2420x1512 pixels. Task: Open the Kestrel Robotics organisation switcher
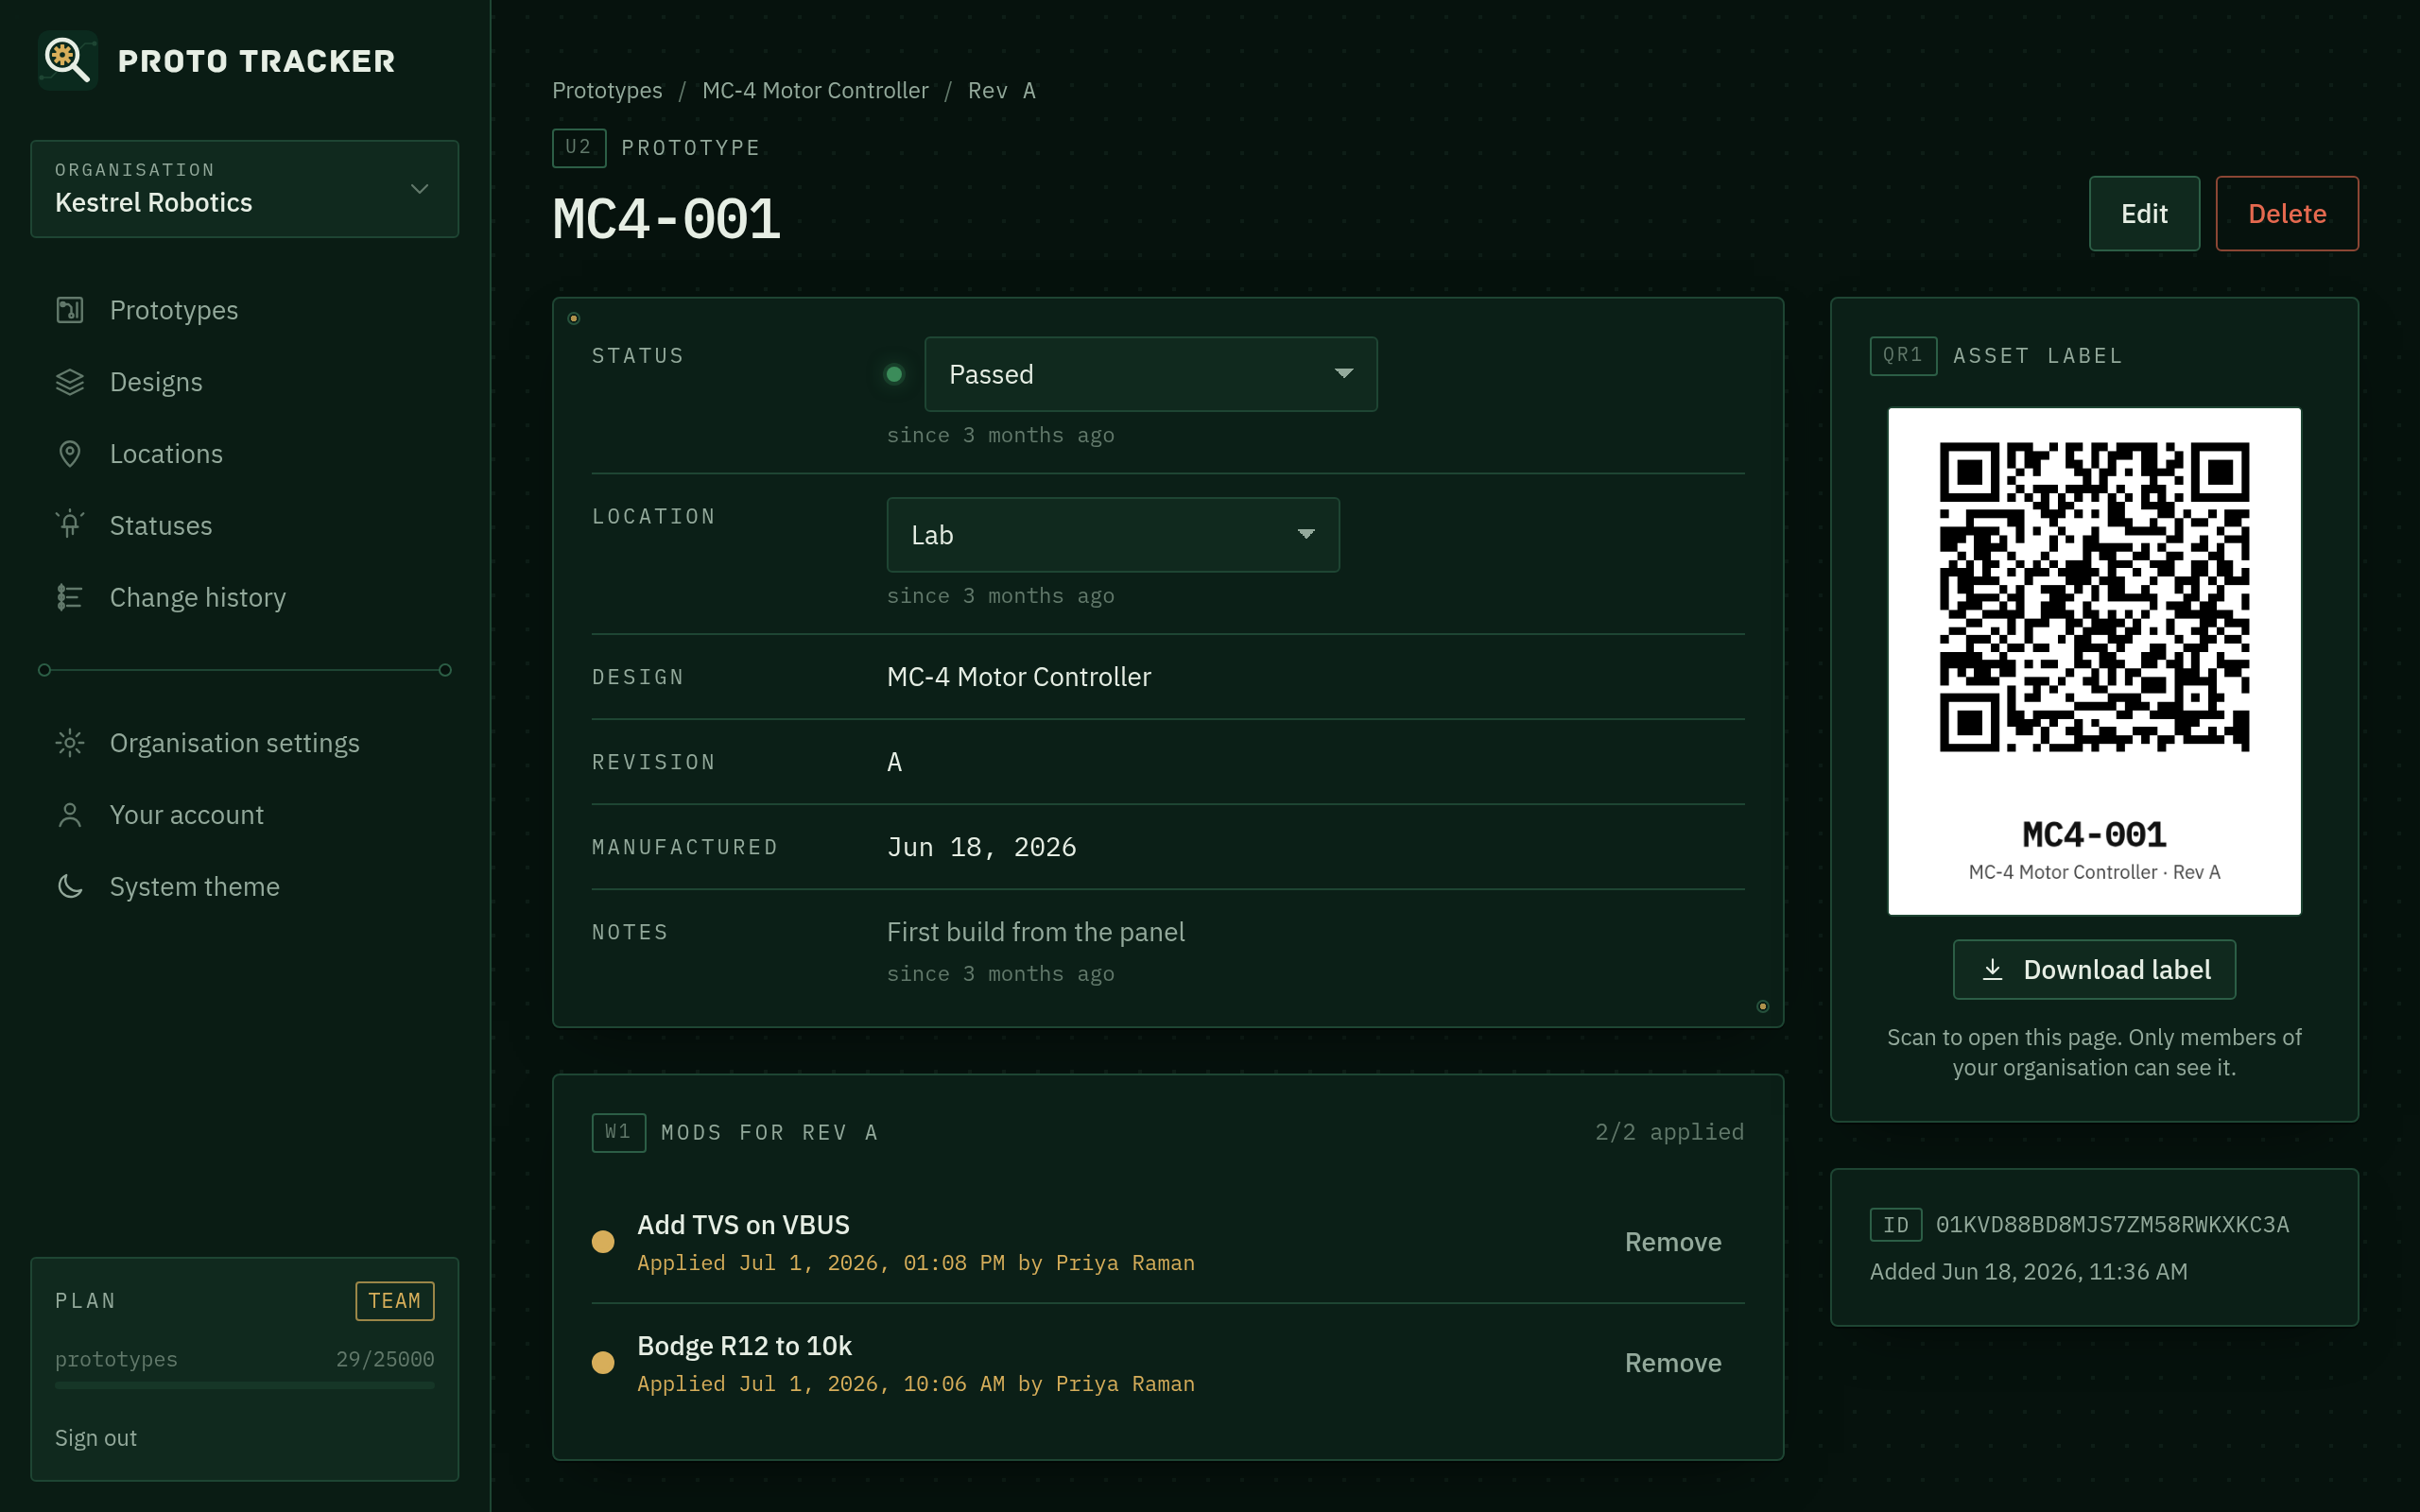coord(245,189)
